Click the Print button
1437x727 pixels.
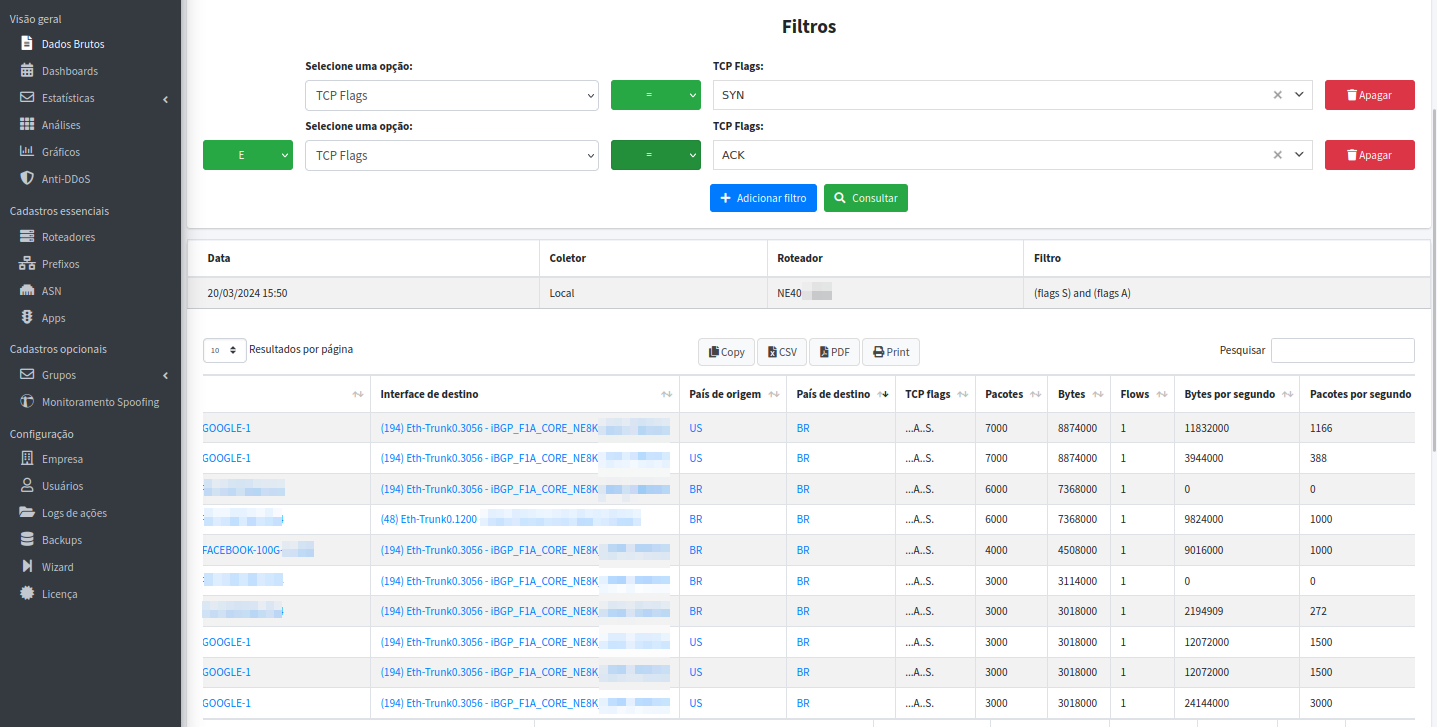[x=890, y=352]
